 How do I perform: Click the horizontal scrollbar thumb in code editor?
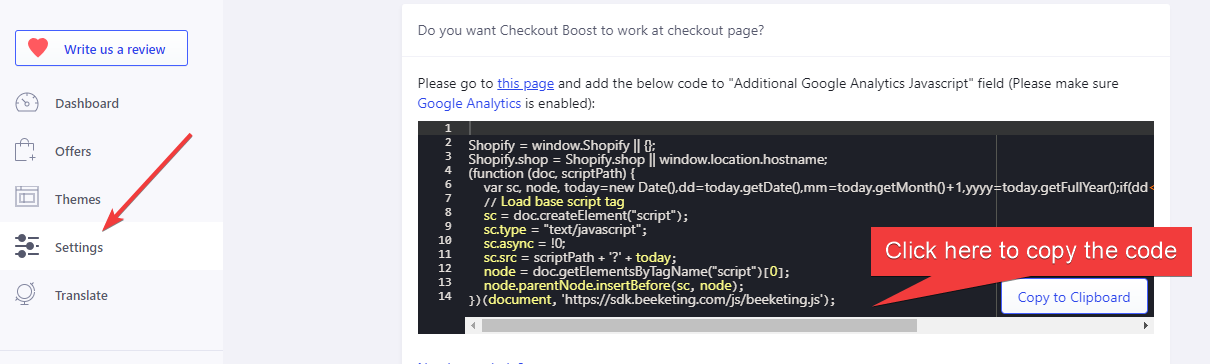pyautogui.click(x=699, y=325)
